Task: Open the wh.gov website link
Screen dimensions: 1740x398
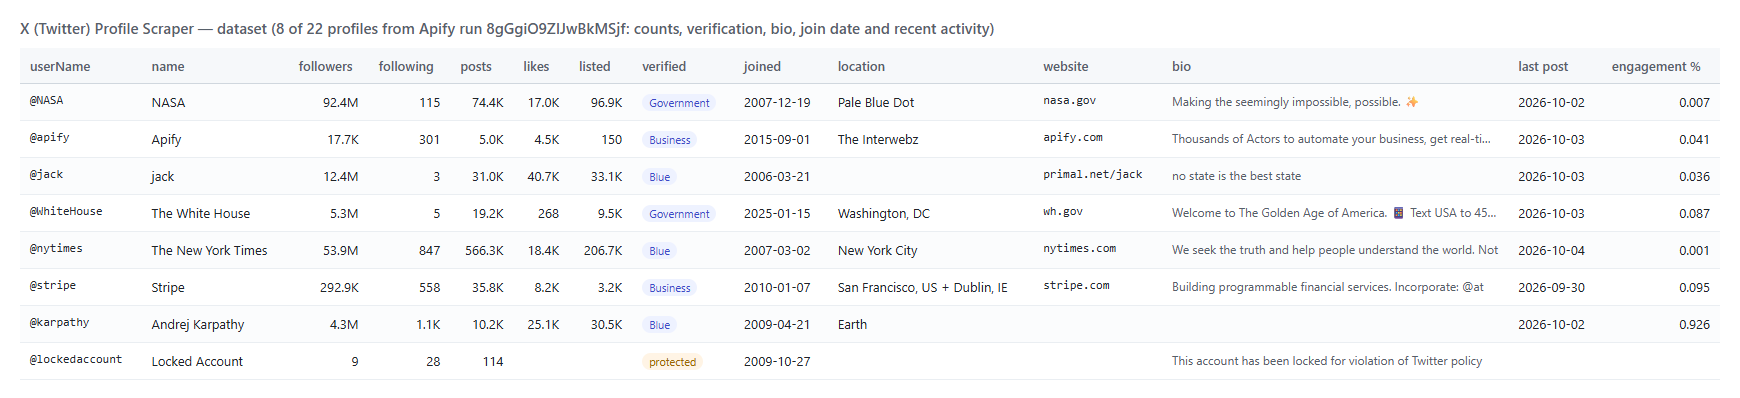Action: click(1063, 212)
